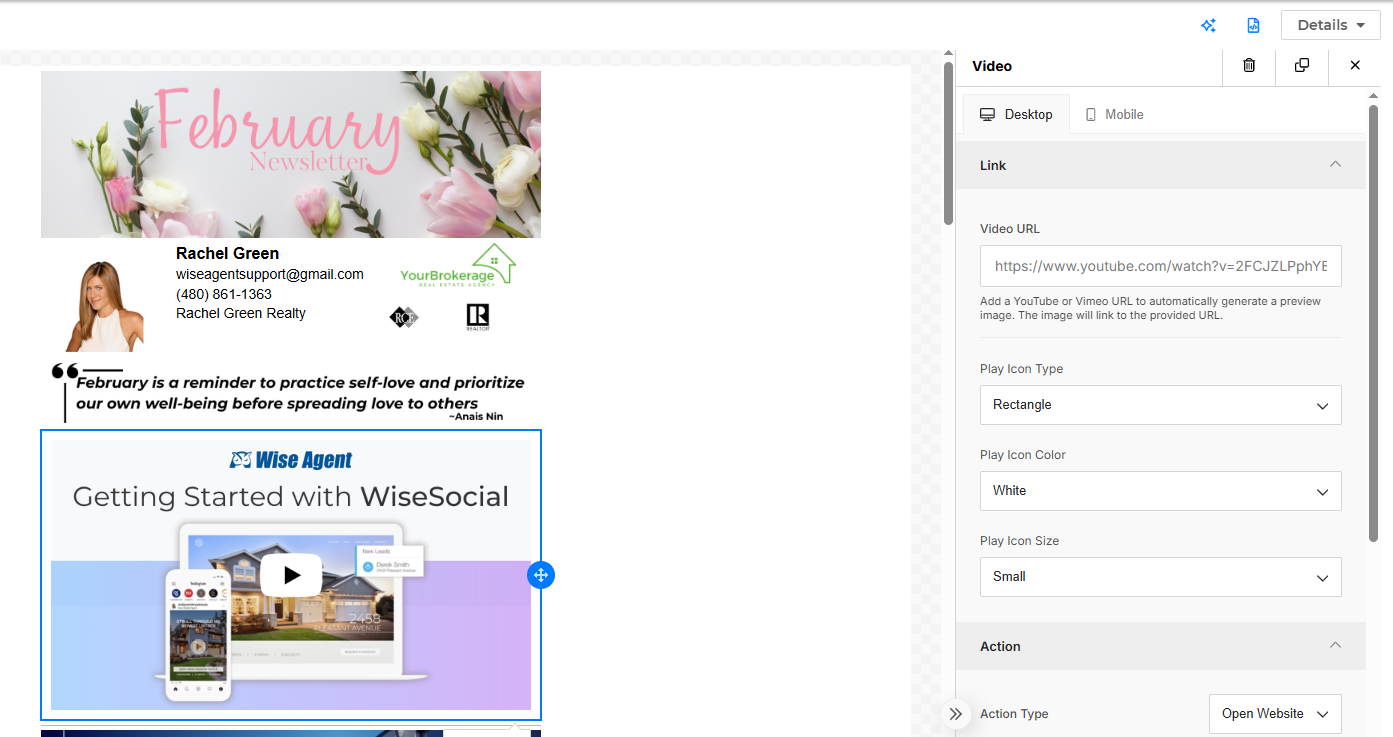The width and height of the screenshot is (1393, 737).
Task: Click the AI sparkle assistant icon
Action: pyautogui.click(x=1208, y=25)
